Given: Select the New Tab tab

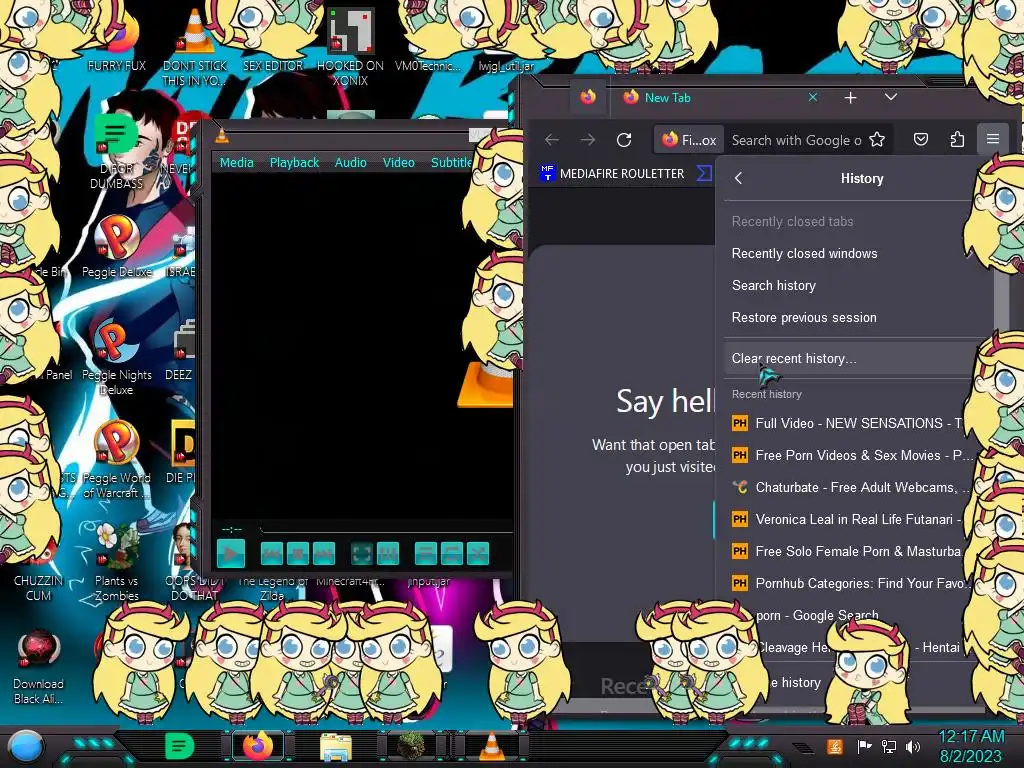Looking at the screenshot, I should [x=718, y=98].
